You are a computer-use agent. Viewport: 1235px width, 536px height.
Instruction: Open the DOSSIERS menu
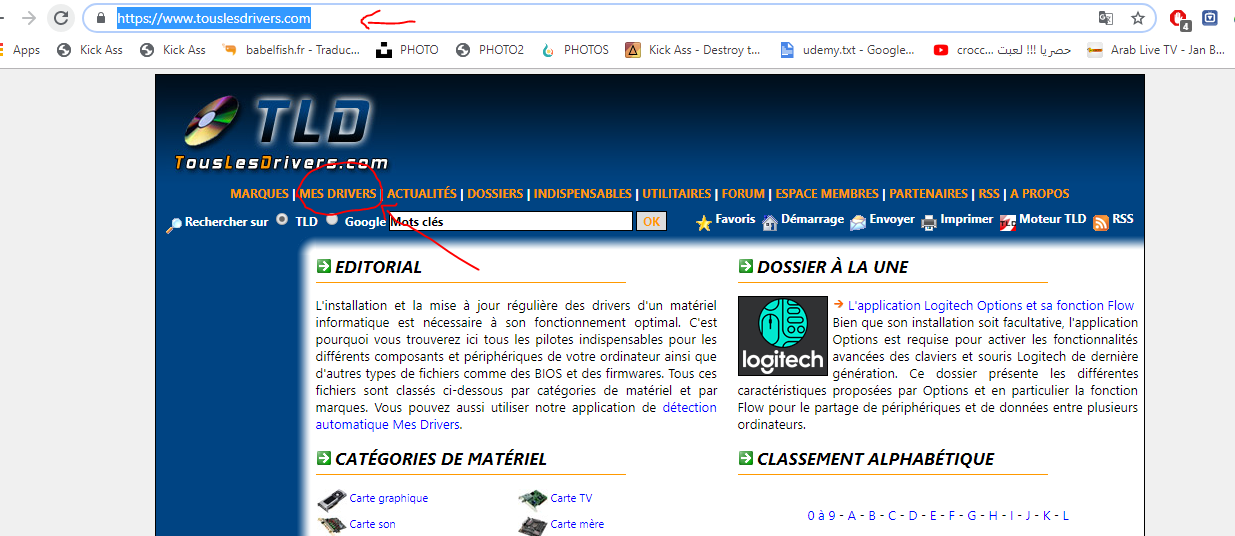point(495,194)
